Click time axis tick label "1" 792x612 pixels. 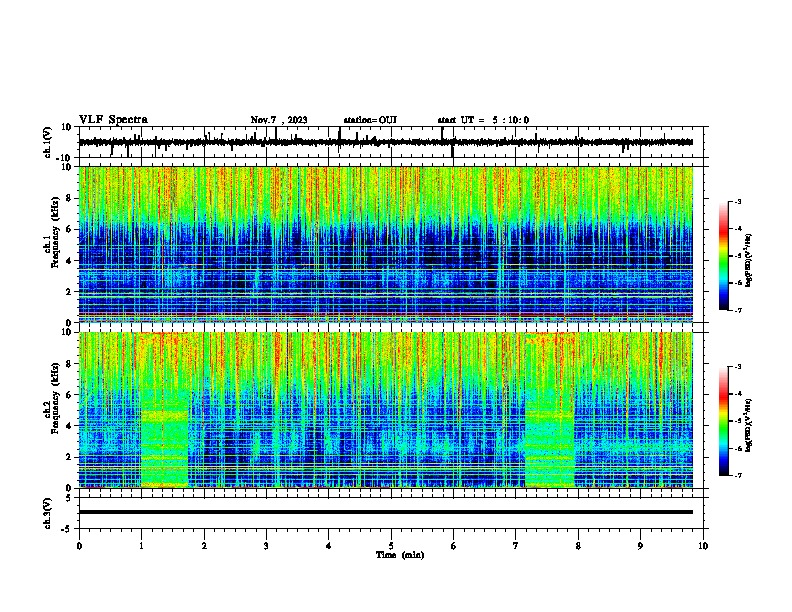[141, 546]
